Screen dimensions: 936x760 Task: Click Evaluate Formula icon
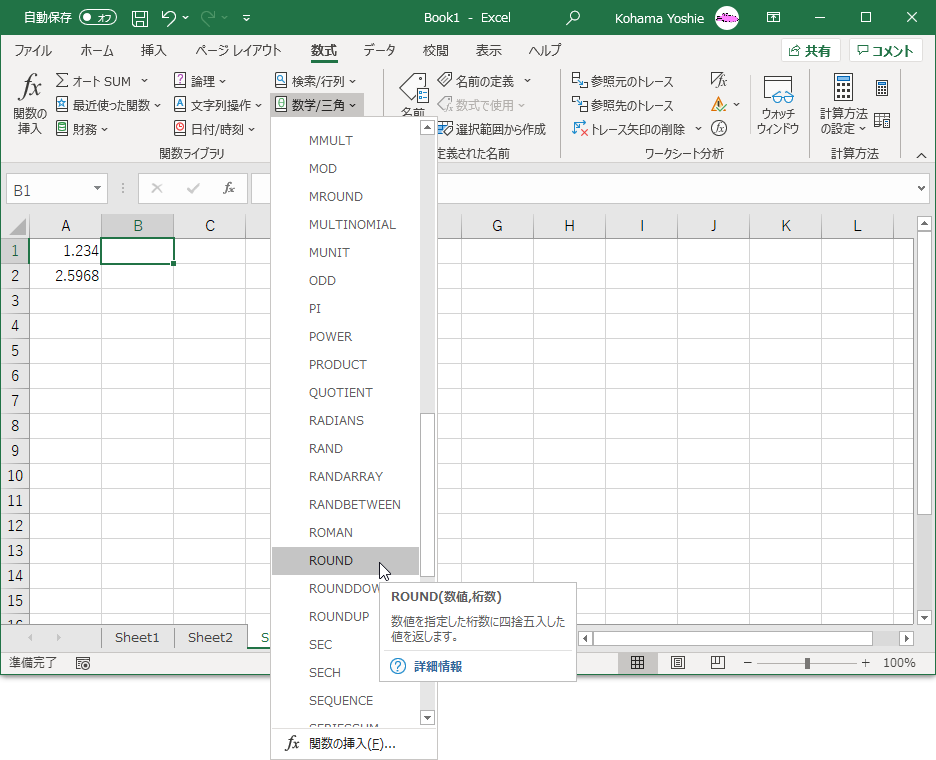[x=719, y=128]
